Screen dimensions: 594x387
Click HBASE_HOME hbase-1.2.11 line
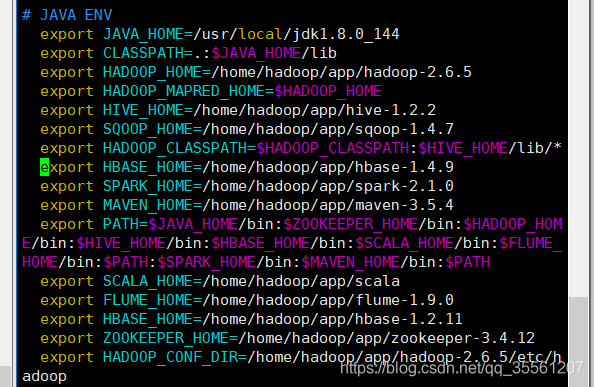click(x=251, y=319)
